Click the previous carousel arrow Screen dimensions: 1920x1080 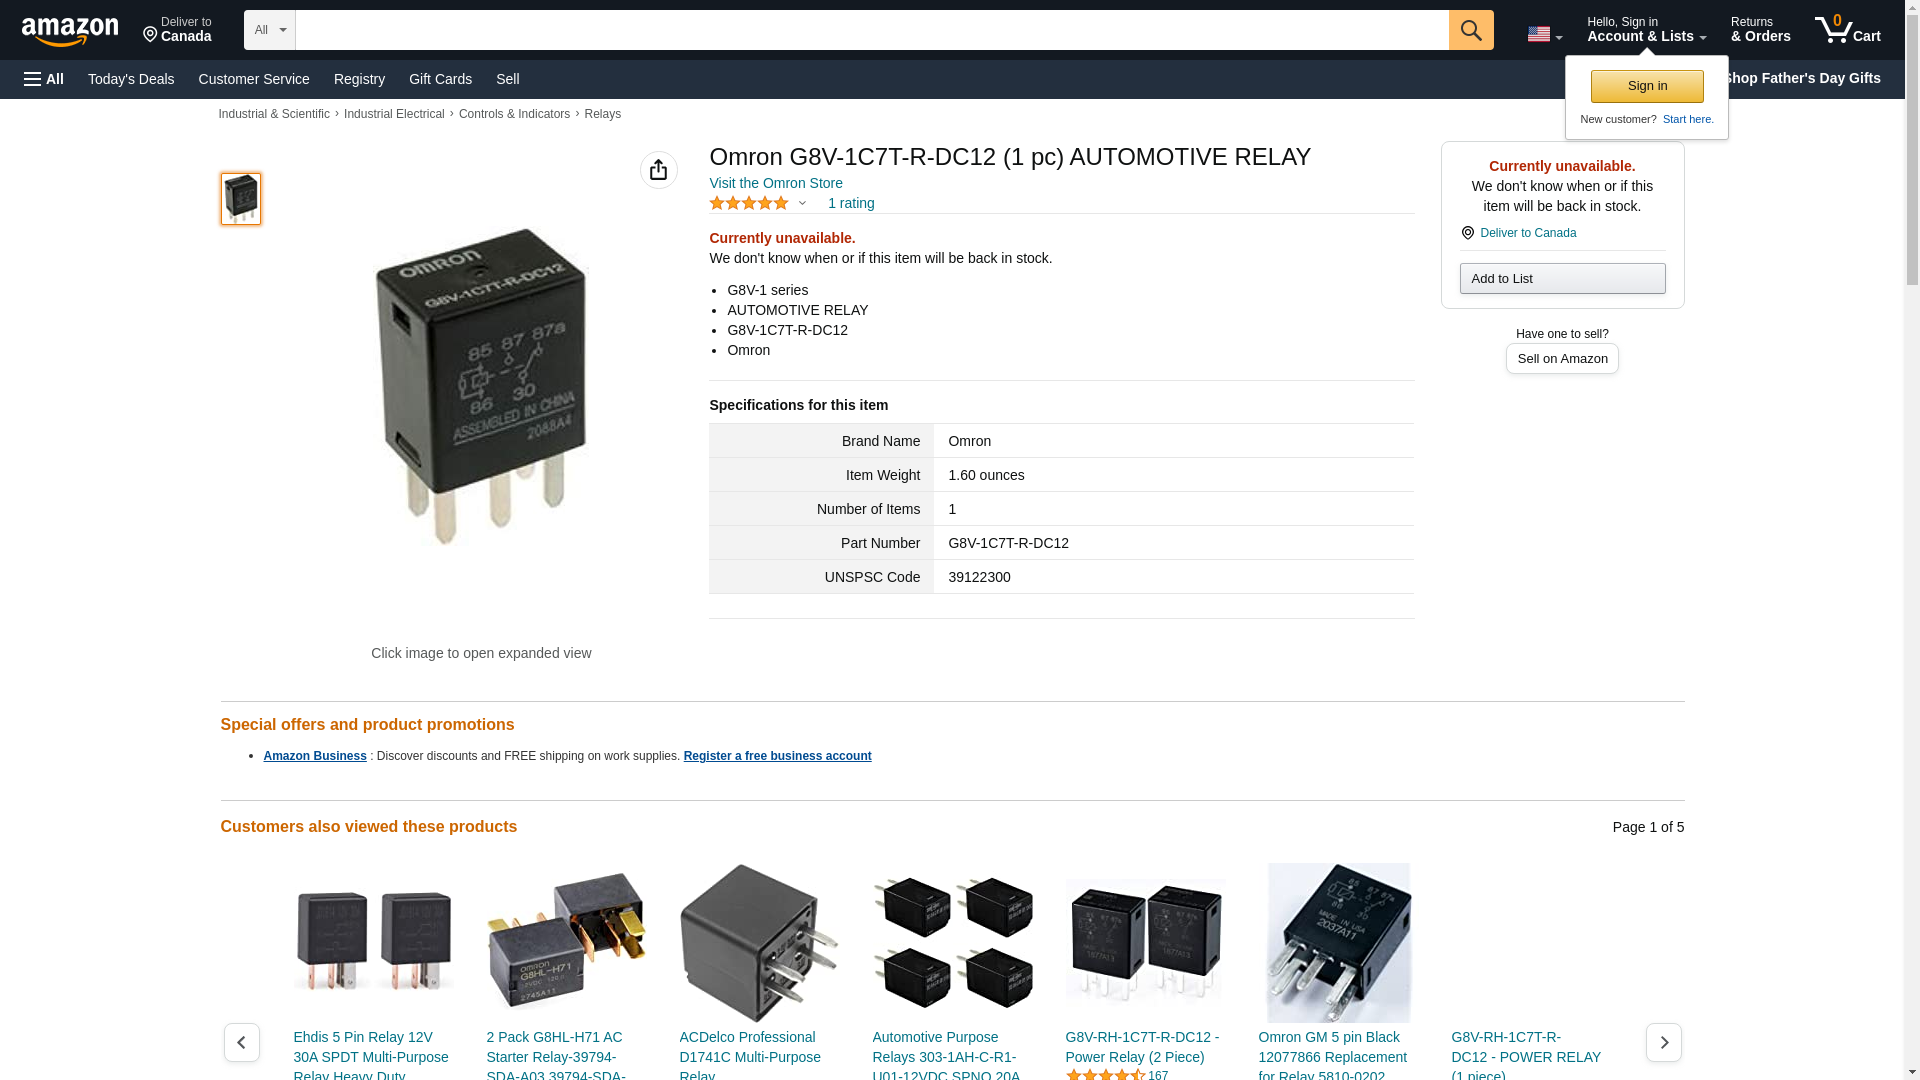click(241, 1042)
